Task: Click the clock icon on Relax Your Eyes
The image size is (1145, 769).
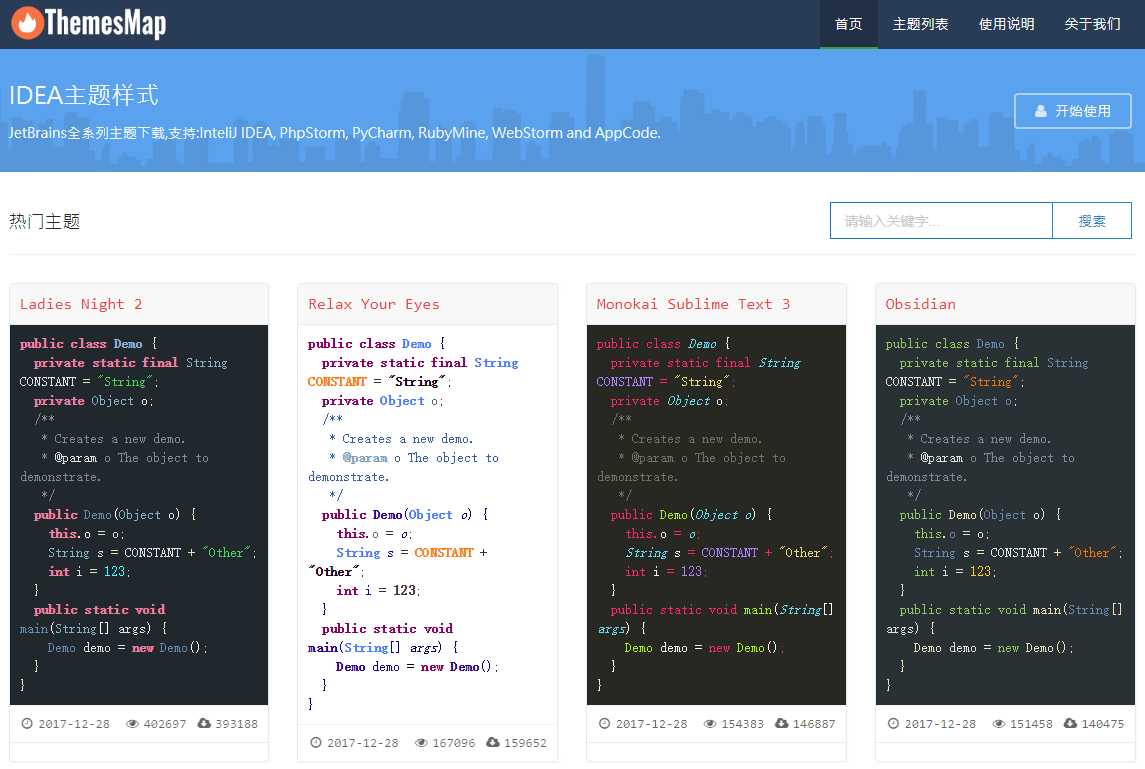Action: click(315, 743)
